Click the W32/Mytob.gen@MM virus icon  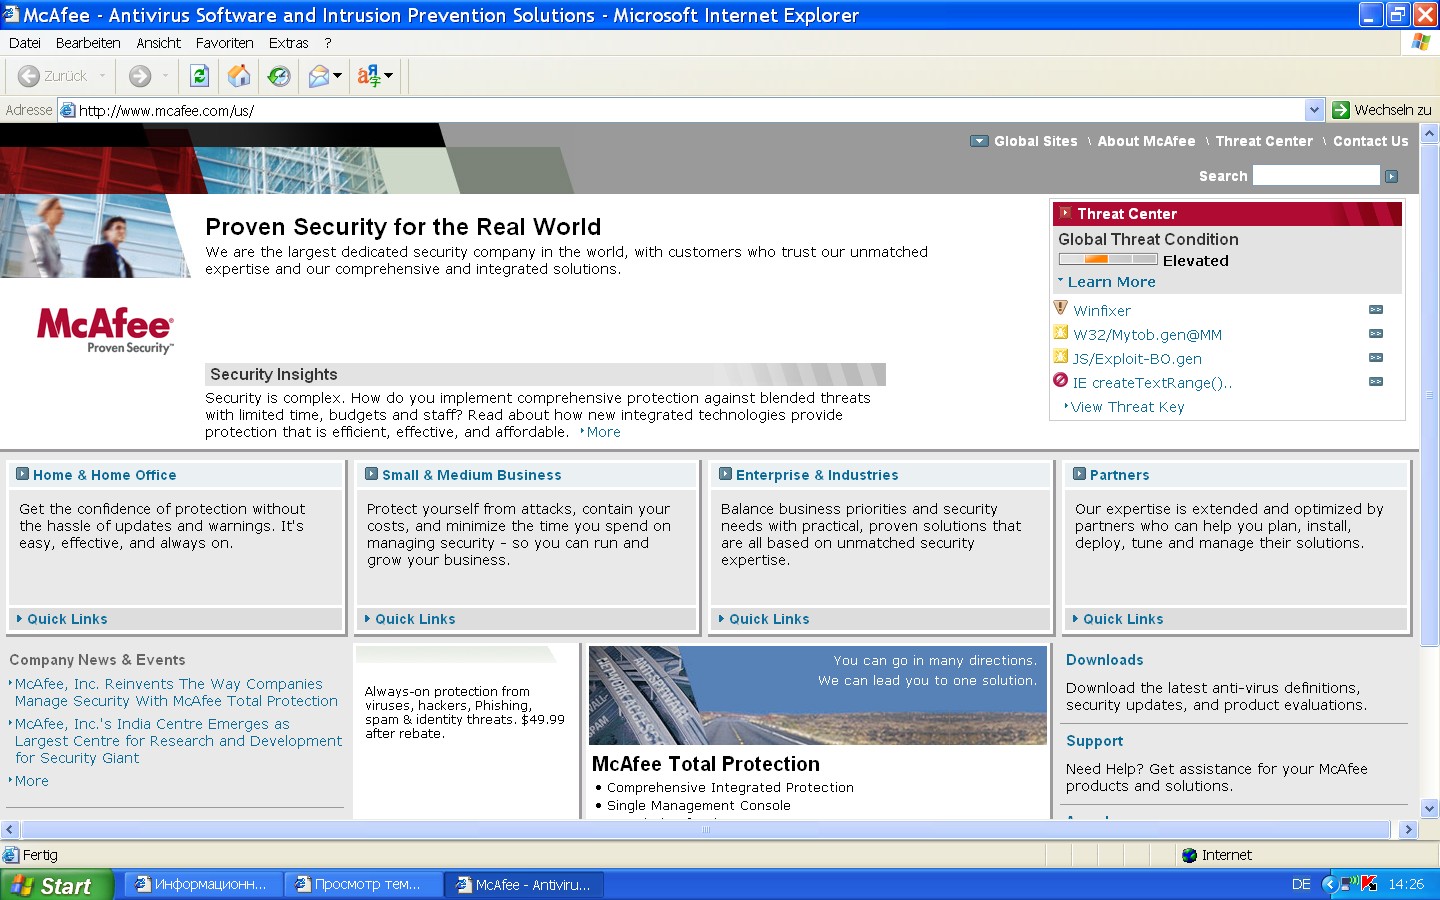pyautogui.click(x=1061, y=332)
